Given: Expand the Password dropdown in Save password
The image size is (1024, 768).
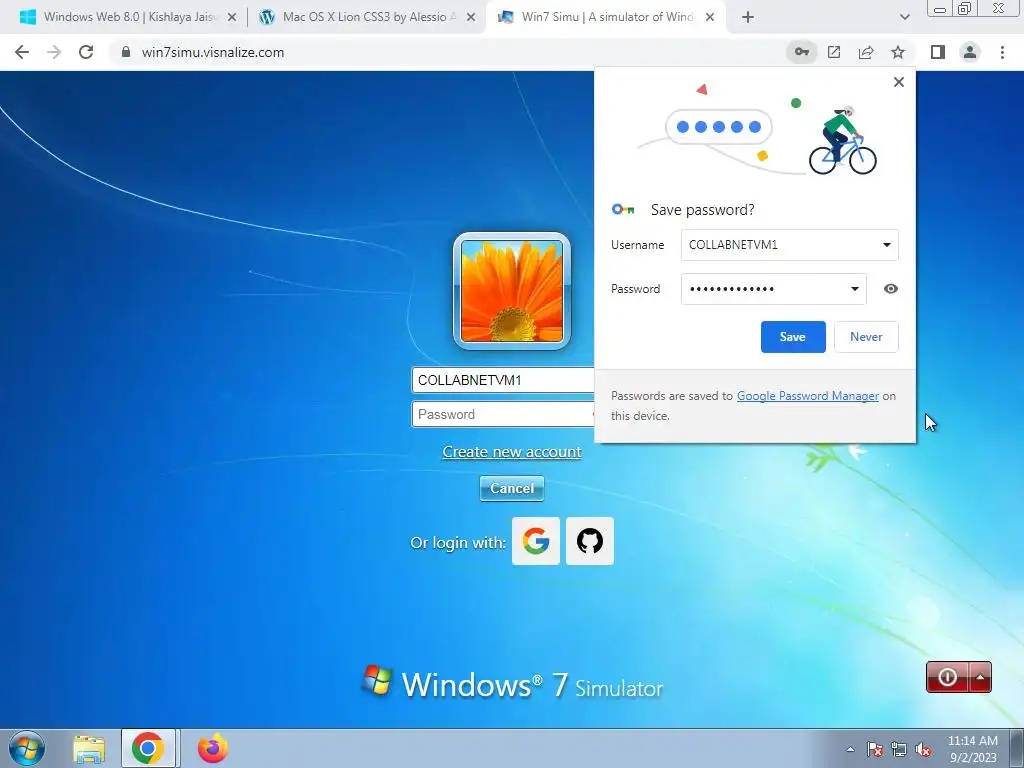Looking at the screenshot, I should click(854, 289).
